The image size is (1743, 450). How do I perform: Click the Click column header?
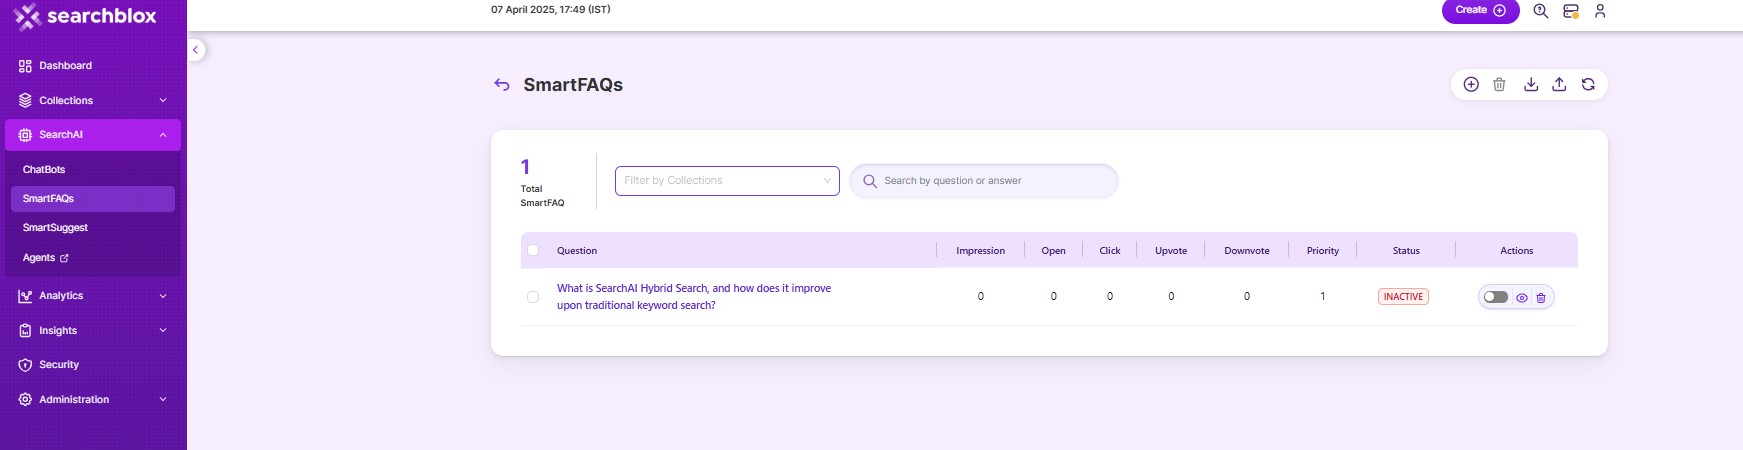[x=1110, y=251]
